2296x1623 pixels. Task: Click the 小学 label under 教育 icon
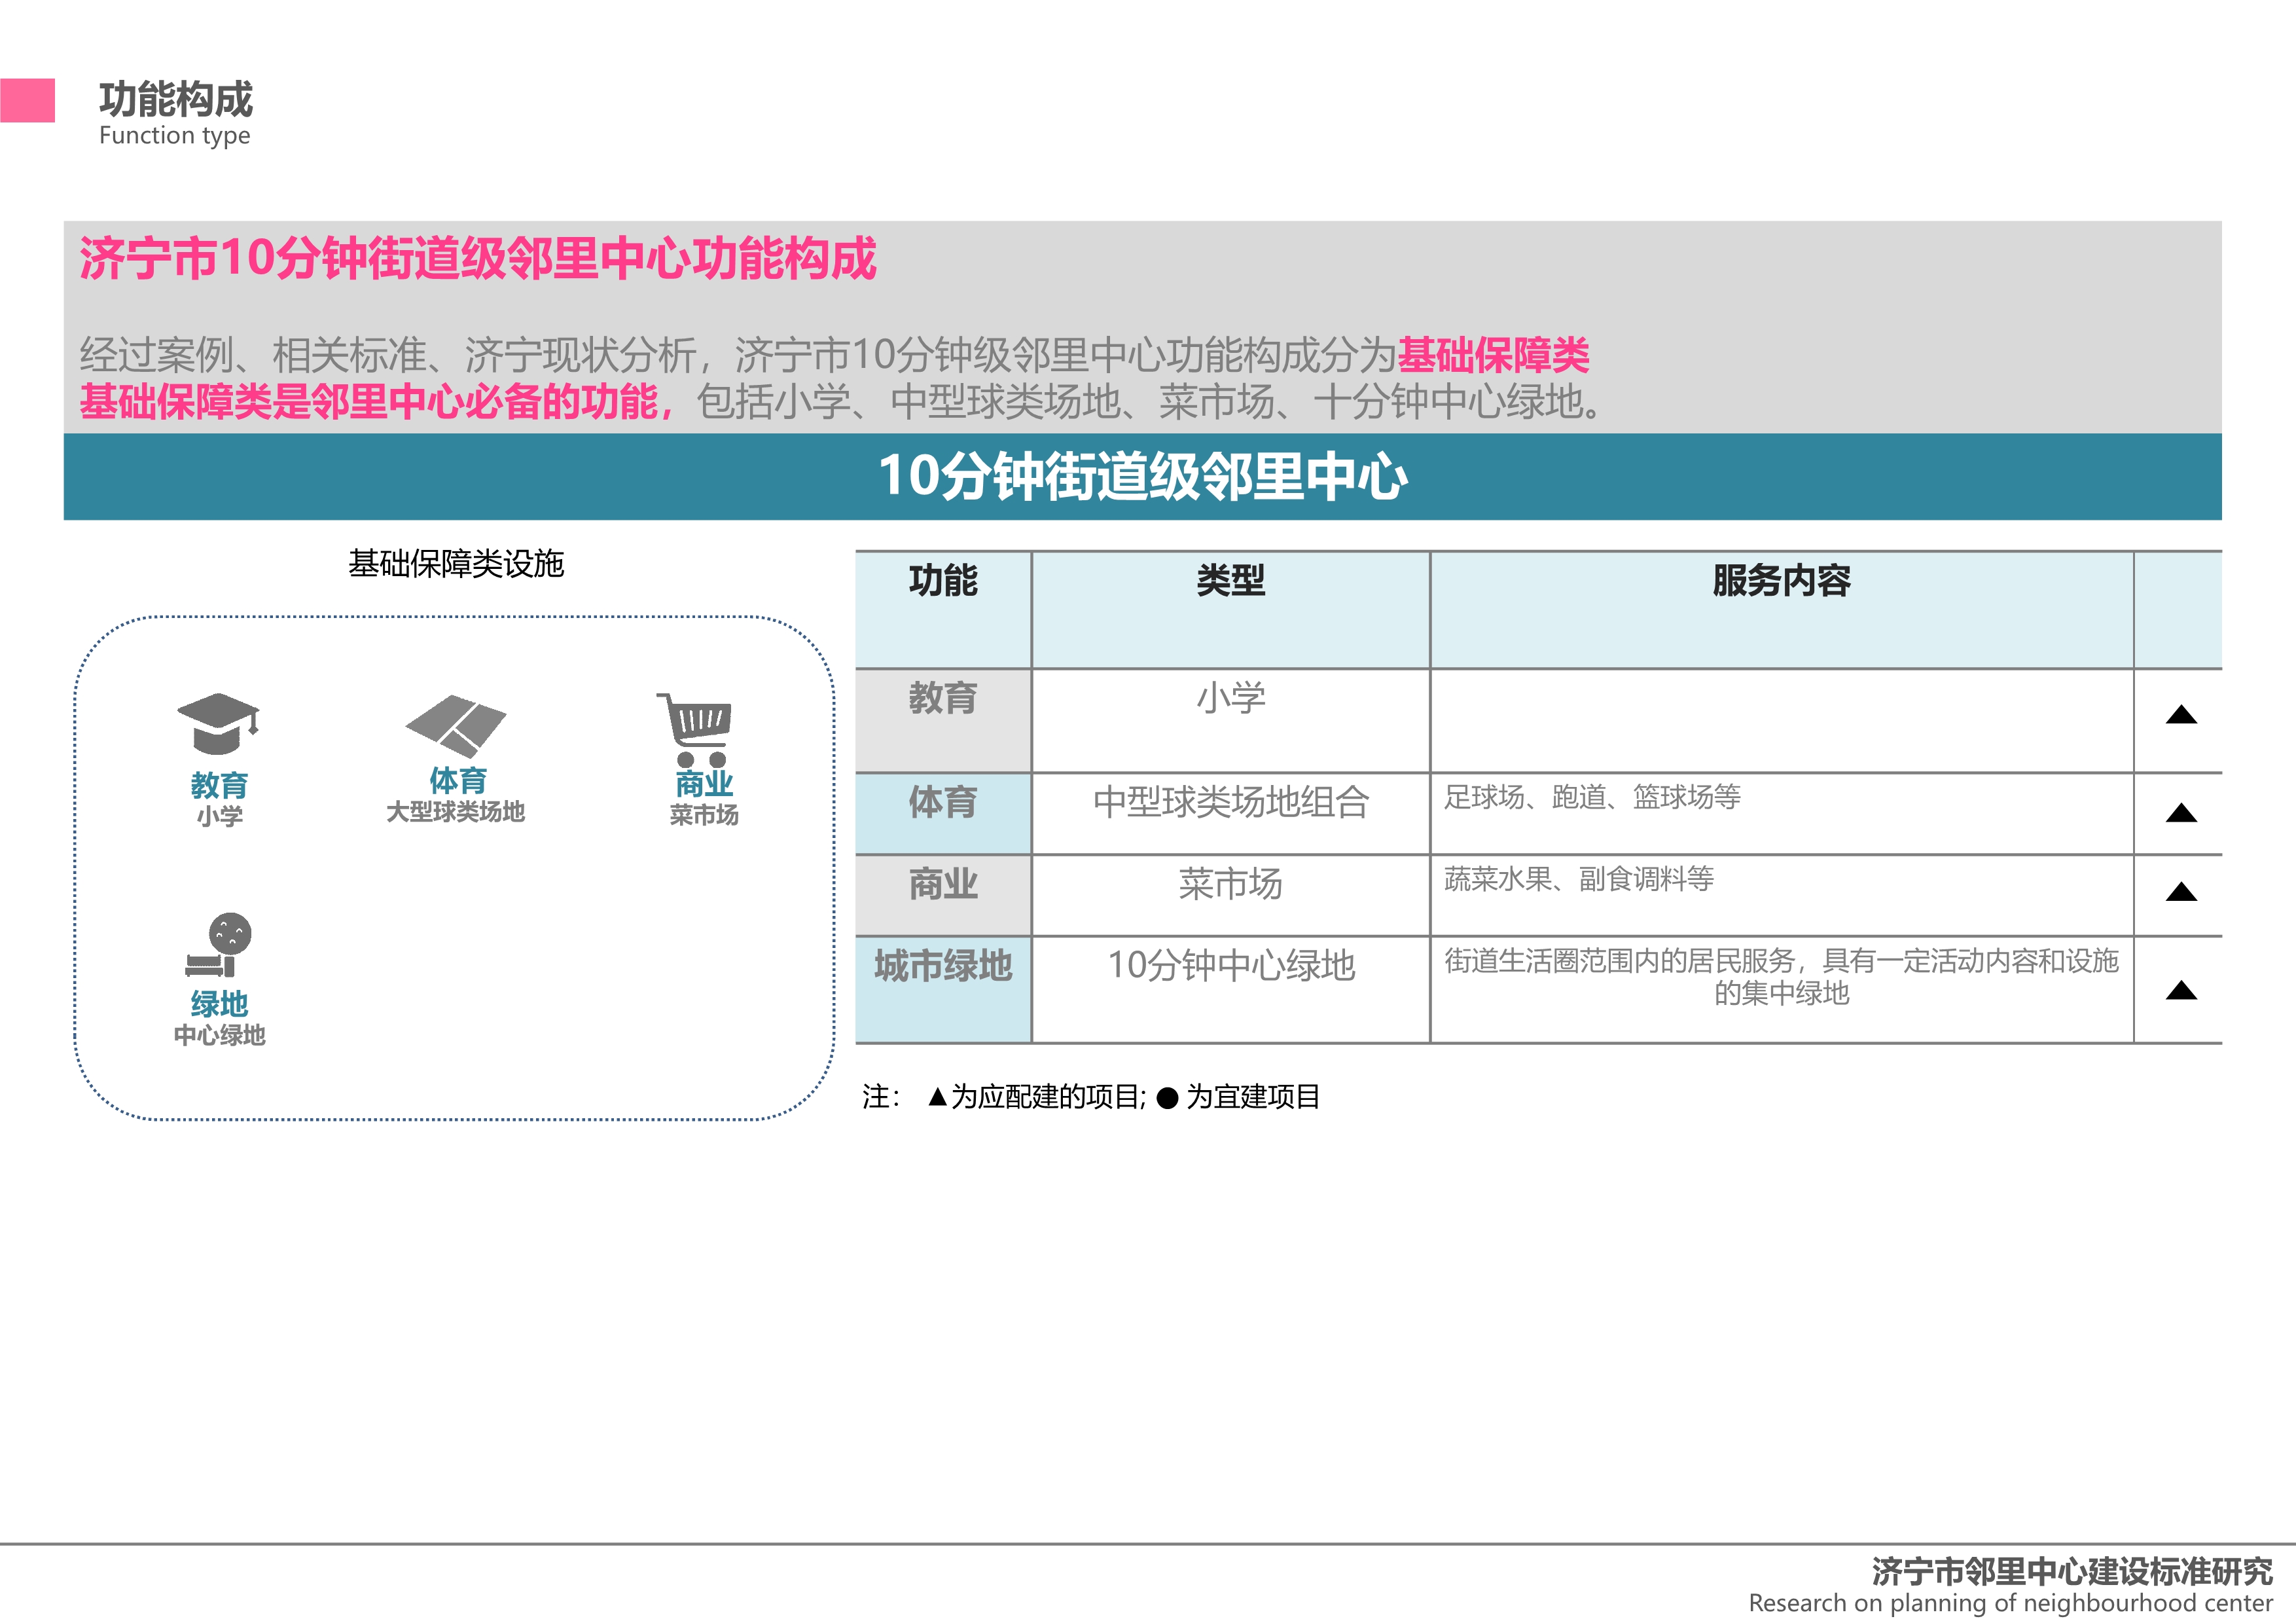219,816
